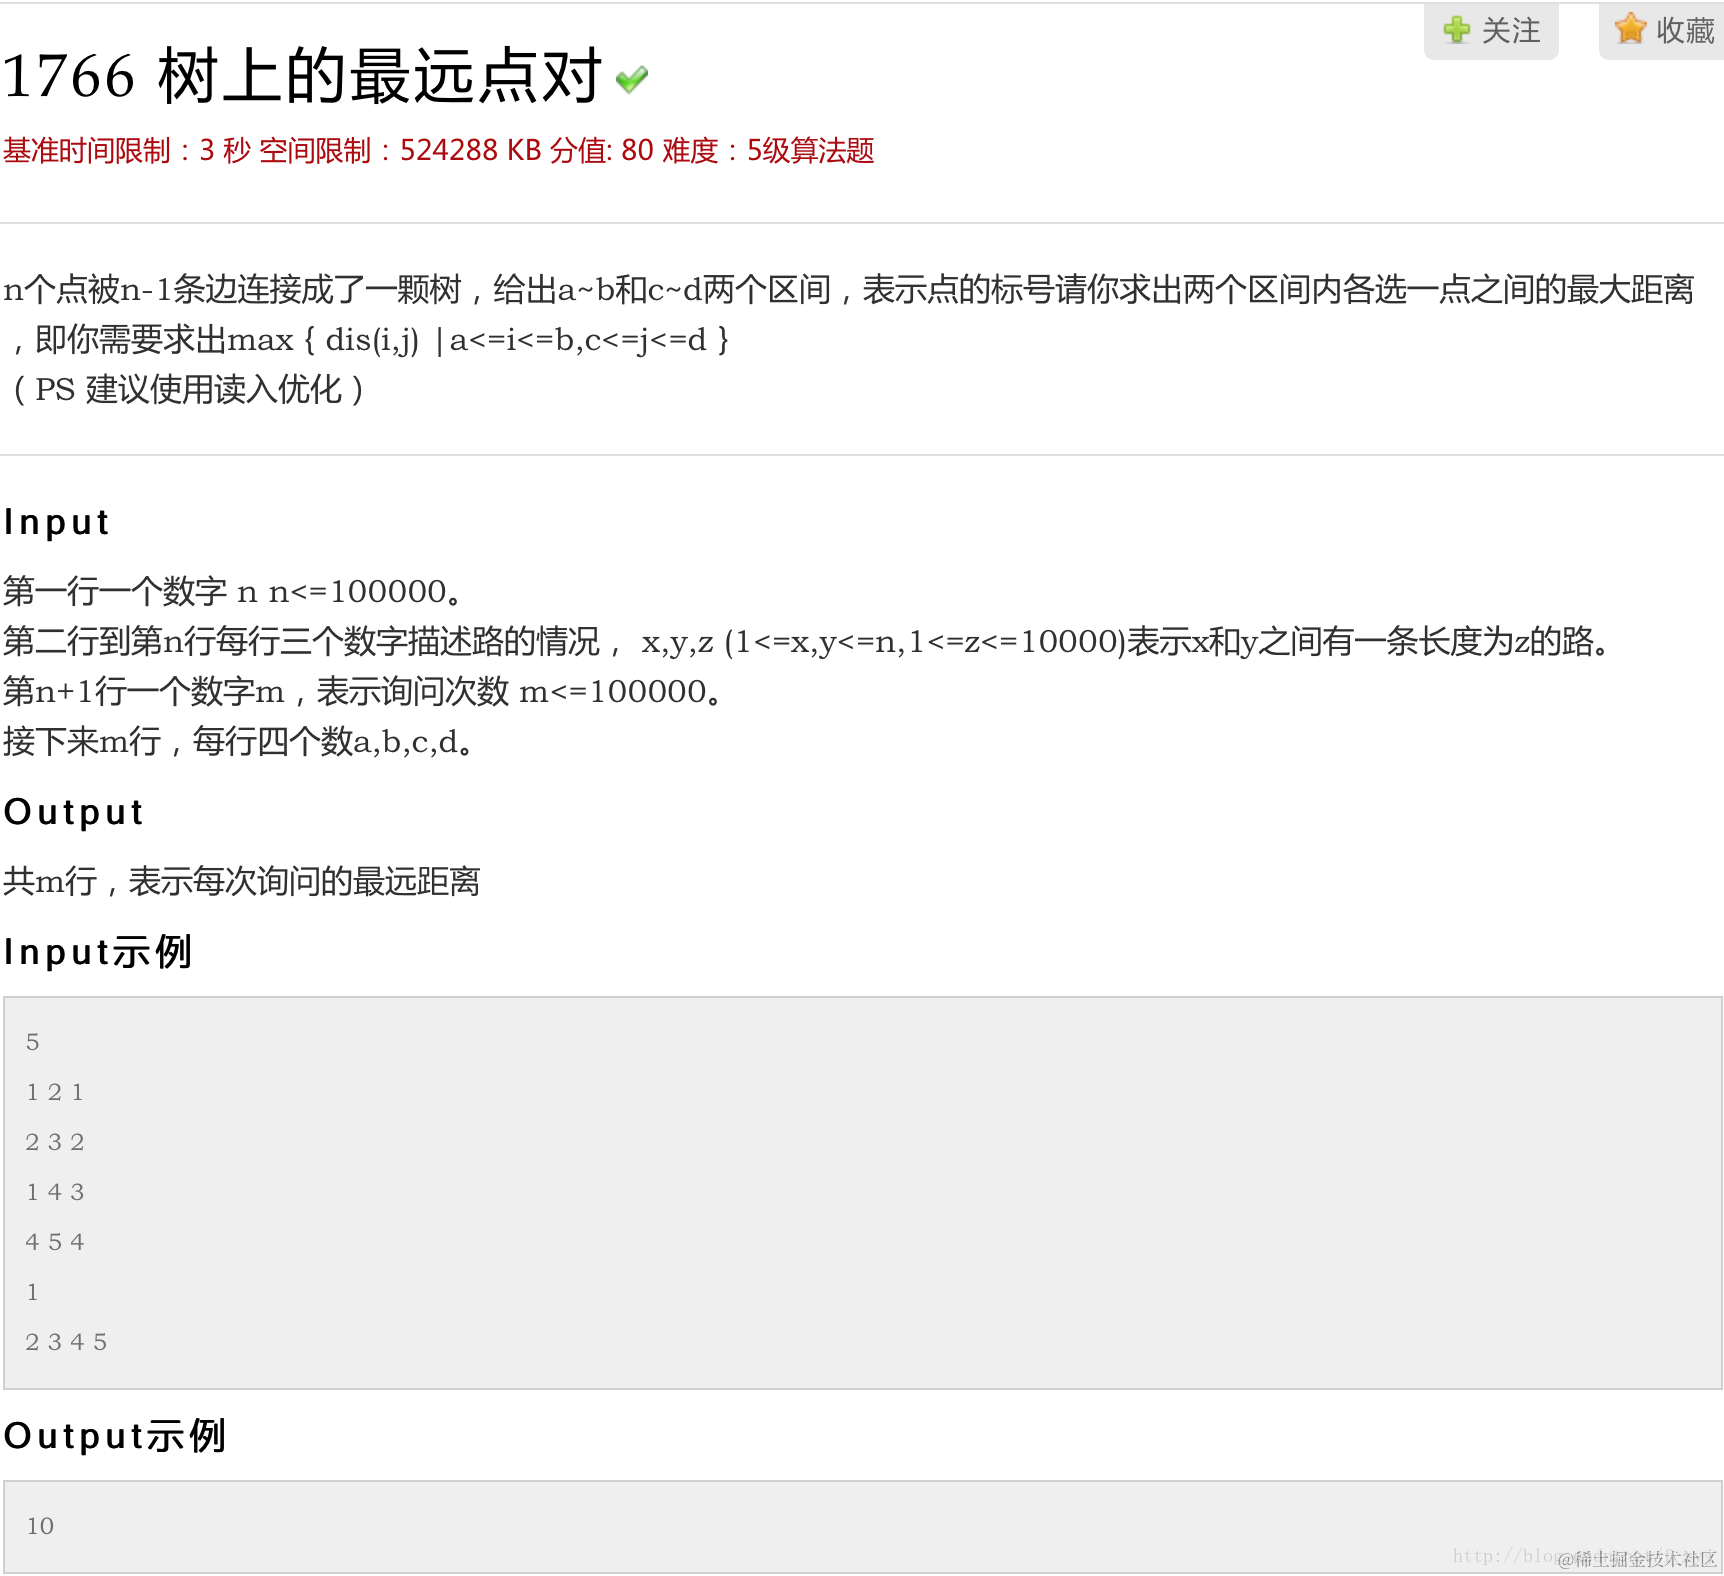This screenshot has height=1576, width=1724.
Task: Click sample input line '1 2 1'
Action: click(x=55, y=1092)
